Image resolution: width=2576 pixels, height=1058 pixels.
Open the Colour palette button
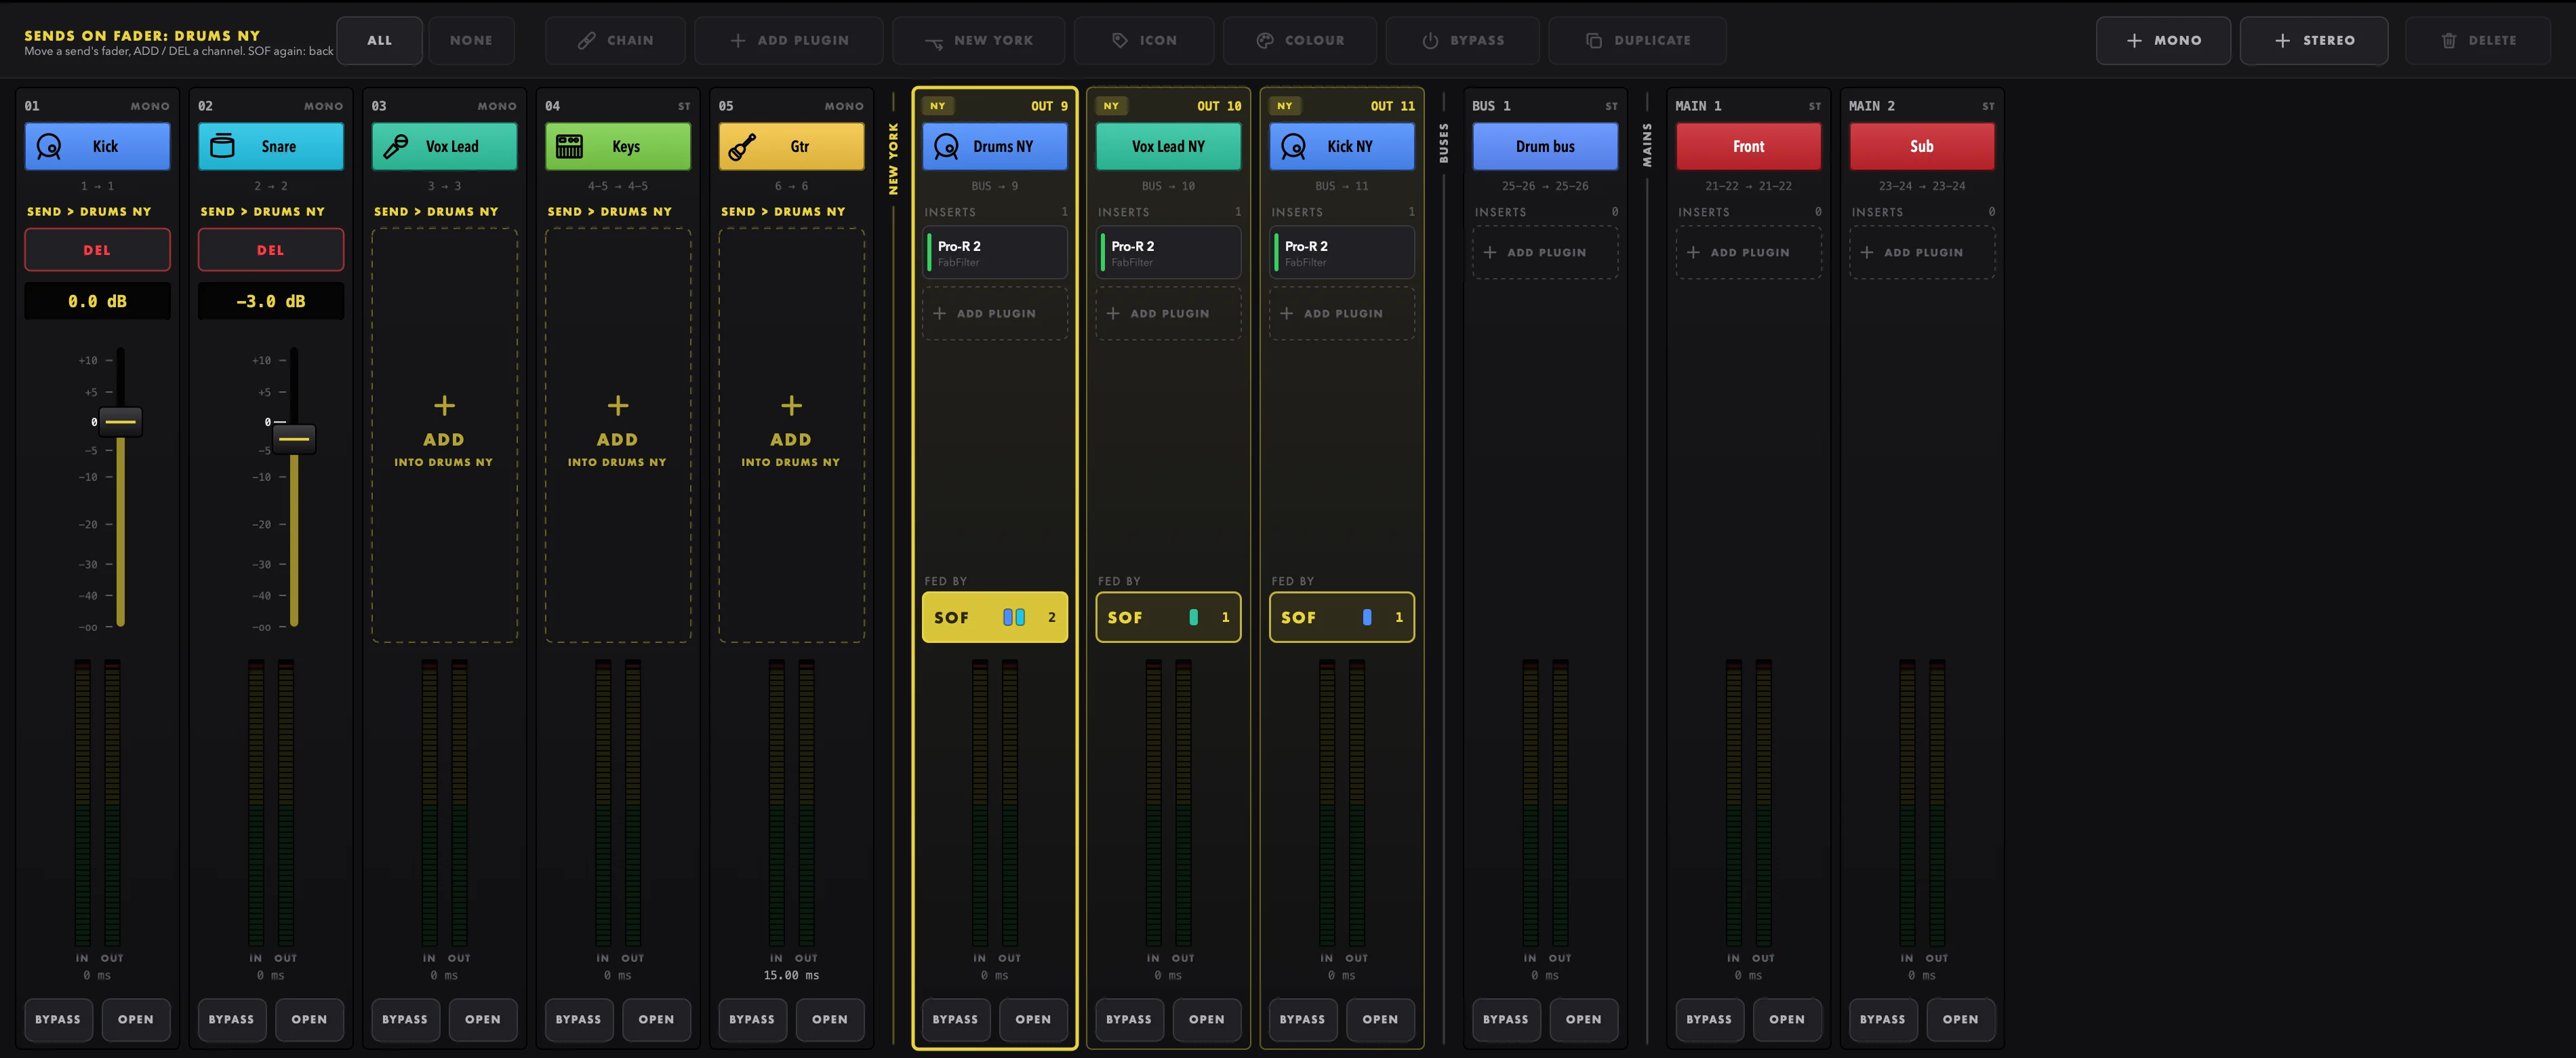click(x=1300, y=41)
